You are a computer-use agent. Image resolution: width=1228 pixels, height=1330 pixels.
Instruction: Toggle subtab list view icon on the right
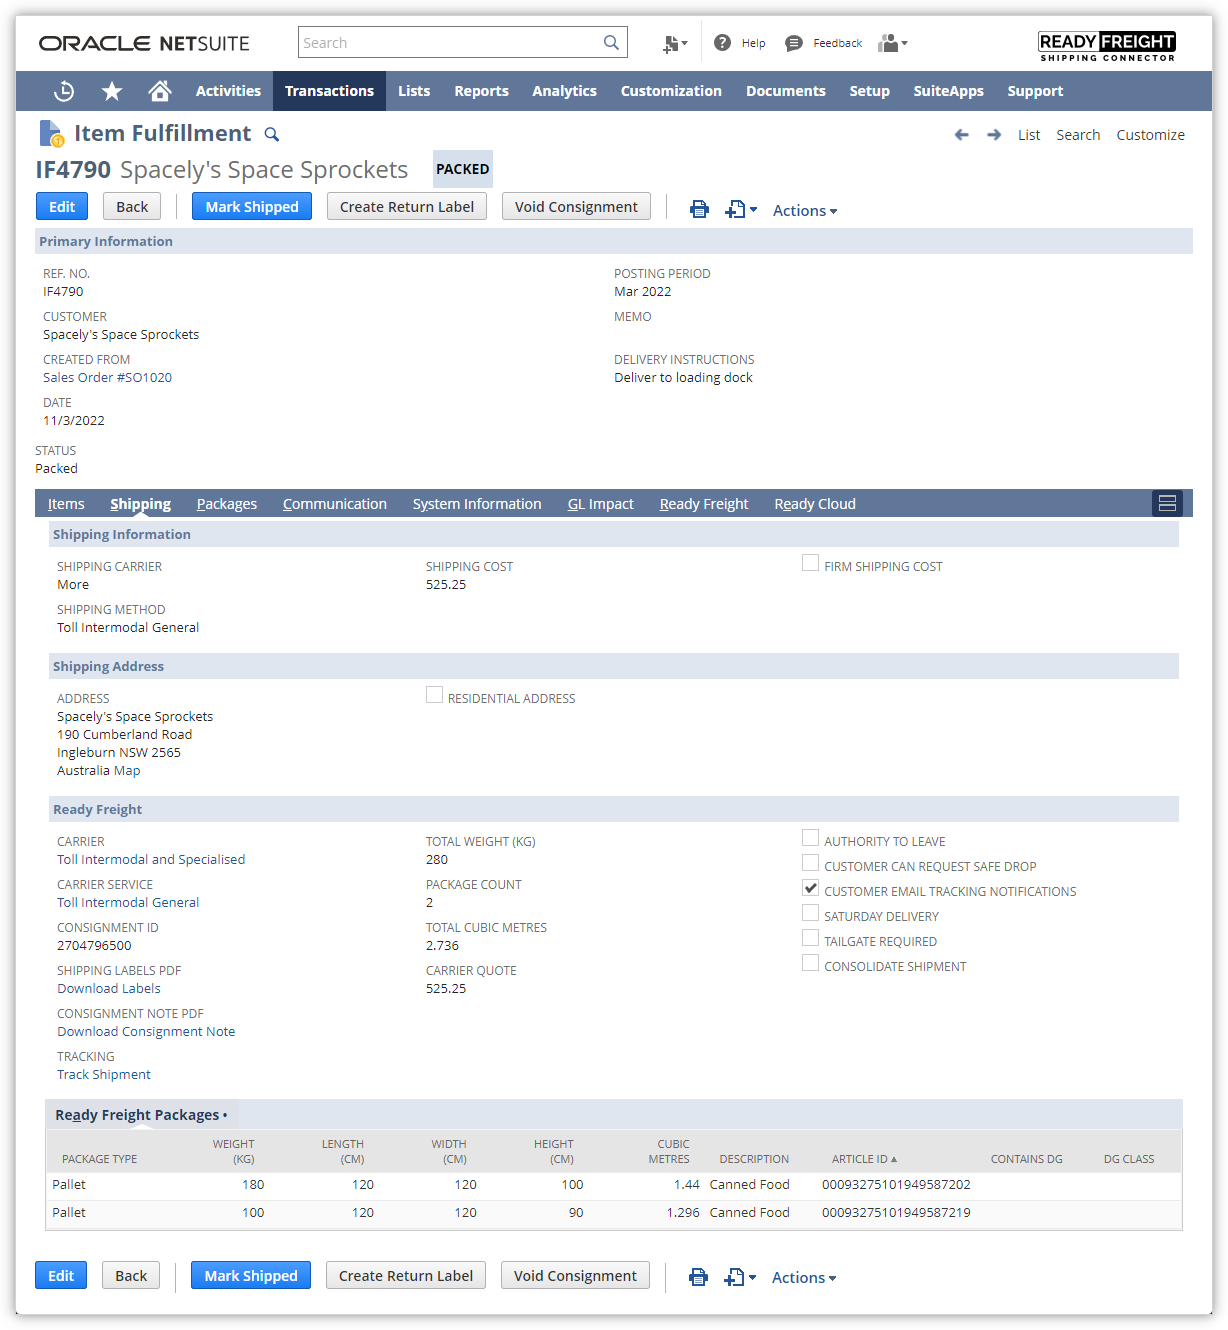1167,503
